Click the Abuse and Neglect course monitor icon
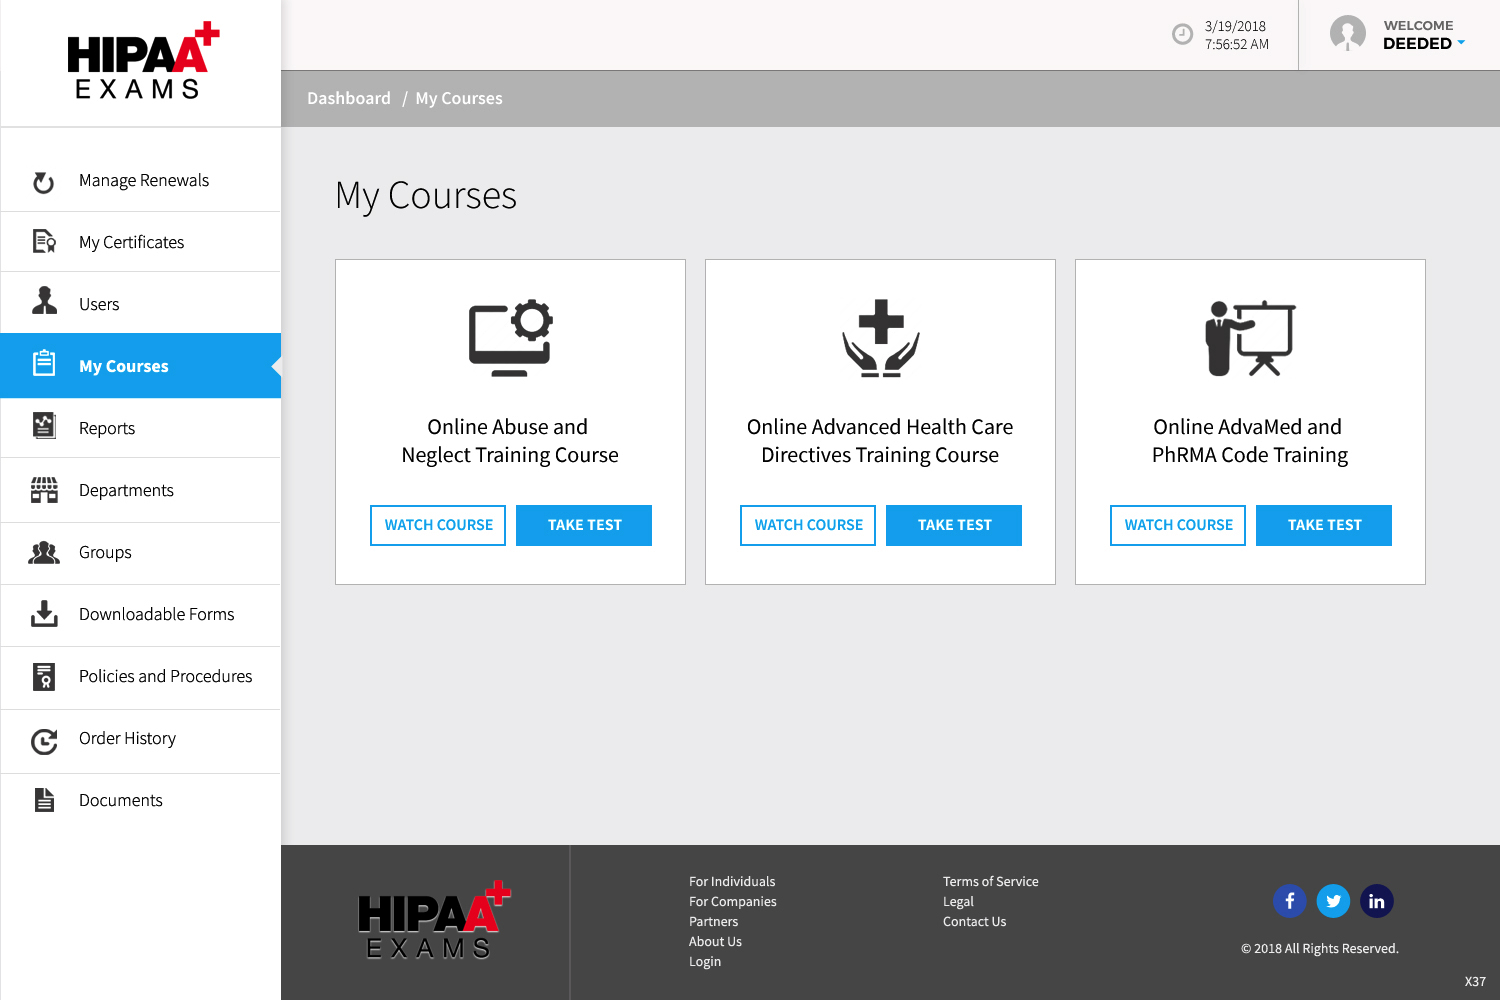 [511, 338]
